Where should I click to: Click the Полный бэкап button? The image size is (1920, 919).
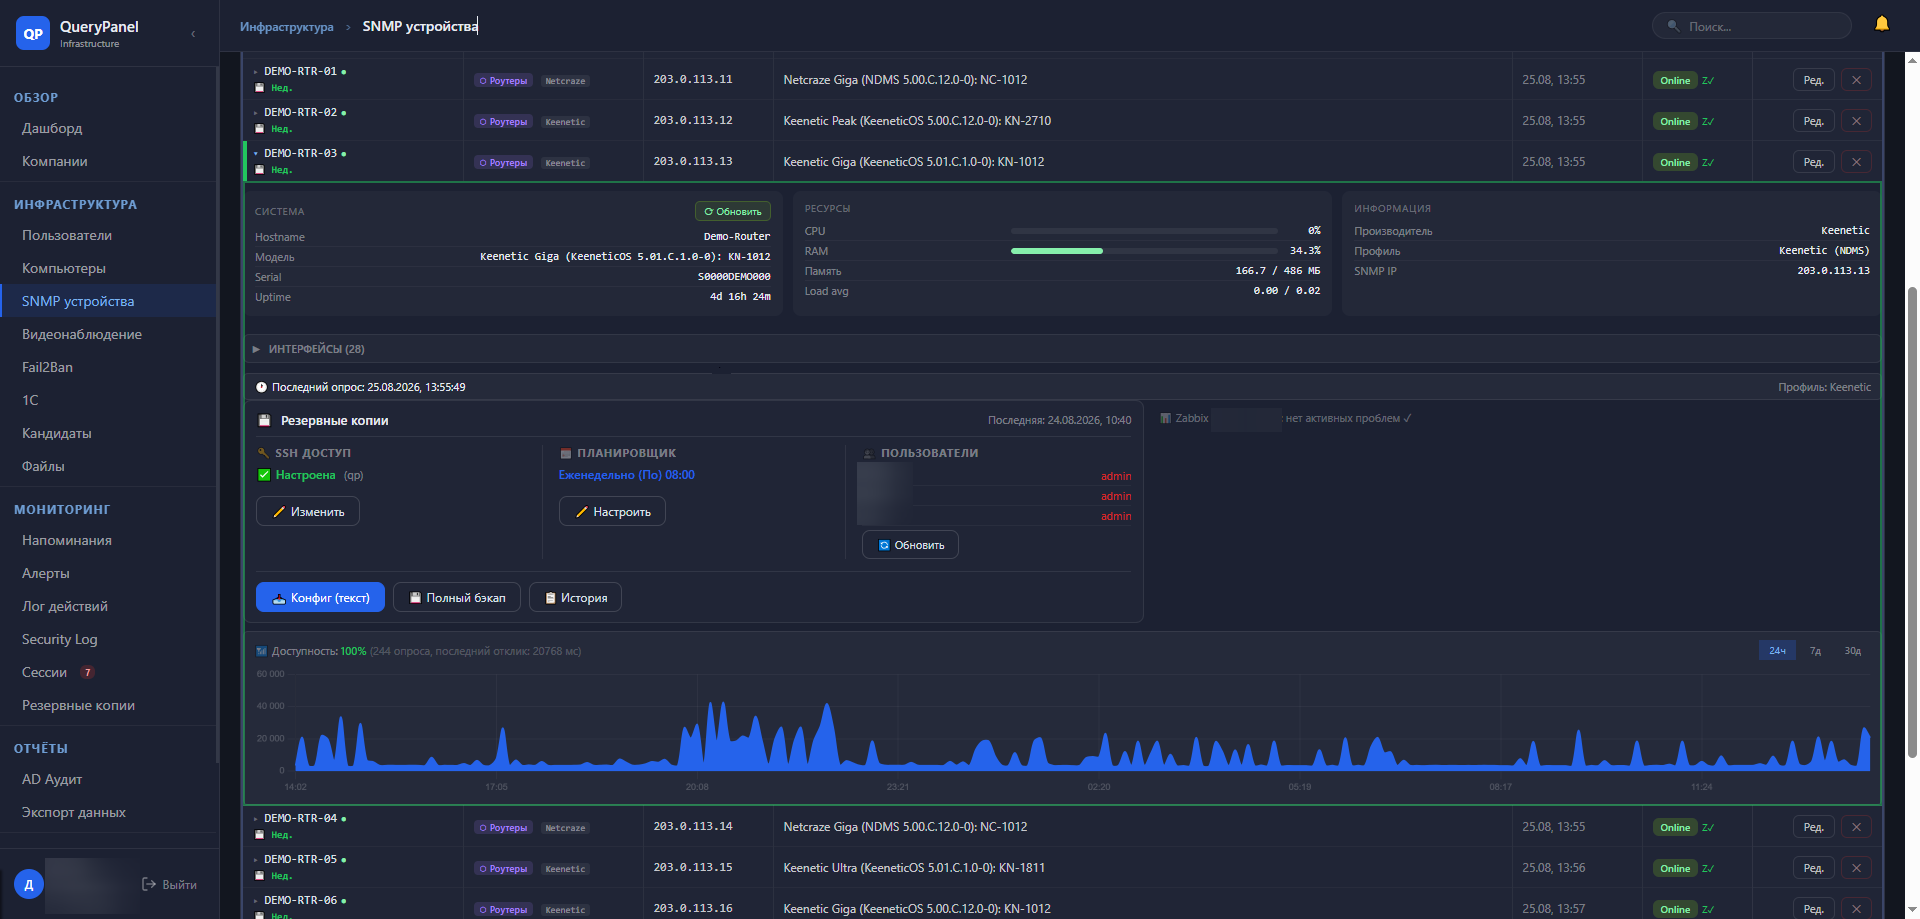tap(457, 597)
